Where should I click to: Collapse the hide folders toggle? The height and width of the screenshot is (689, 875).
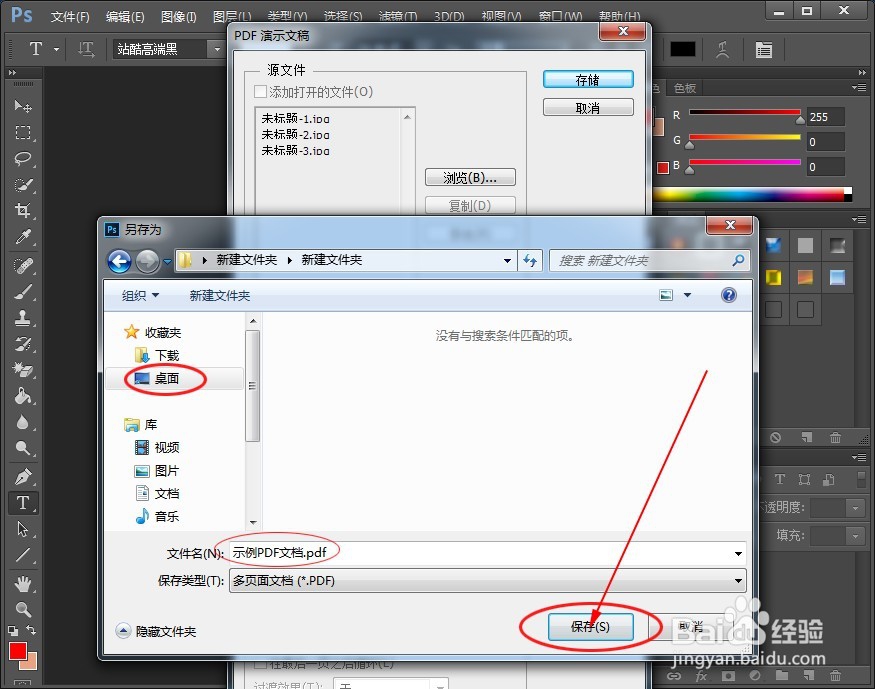123,631
